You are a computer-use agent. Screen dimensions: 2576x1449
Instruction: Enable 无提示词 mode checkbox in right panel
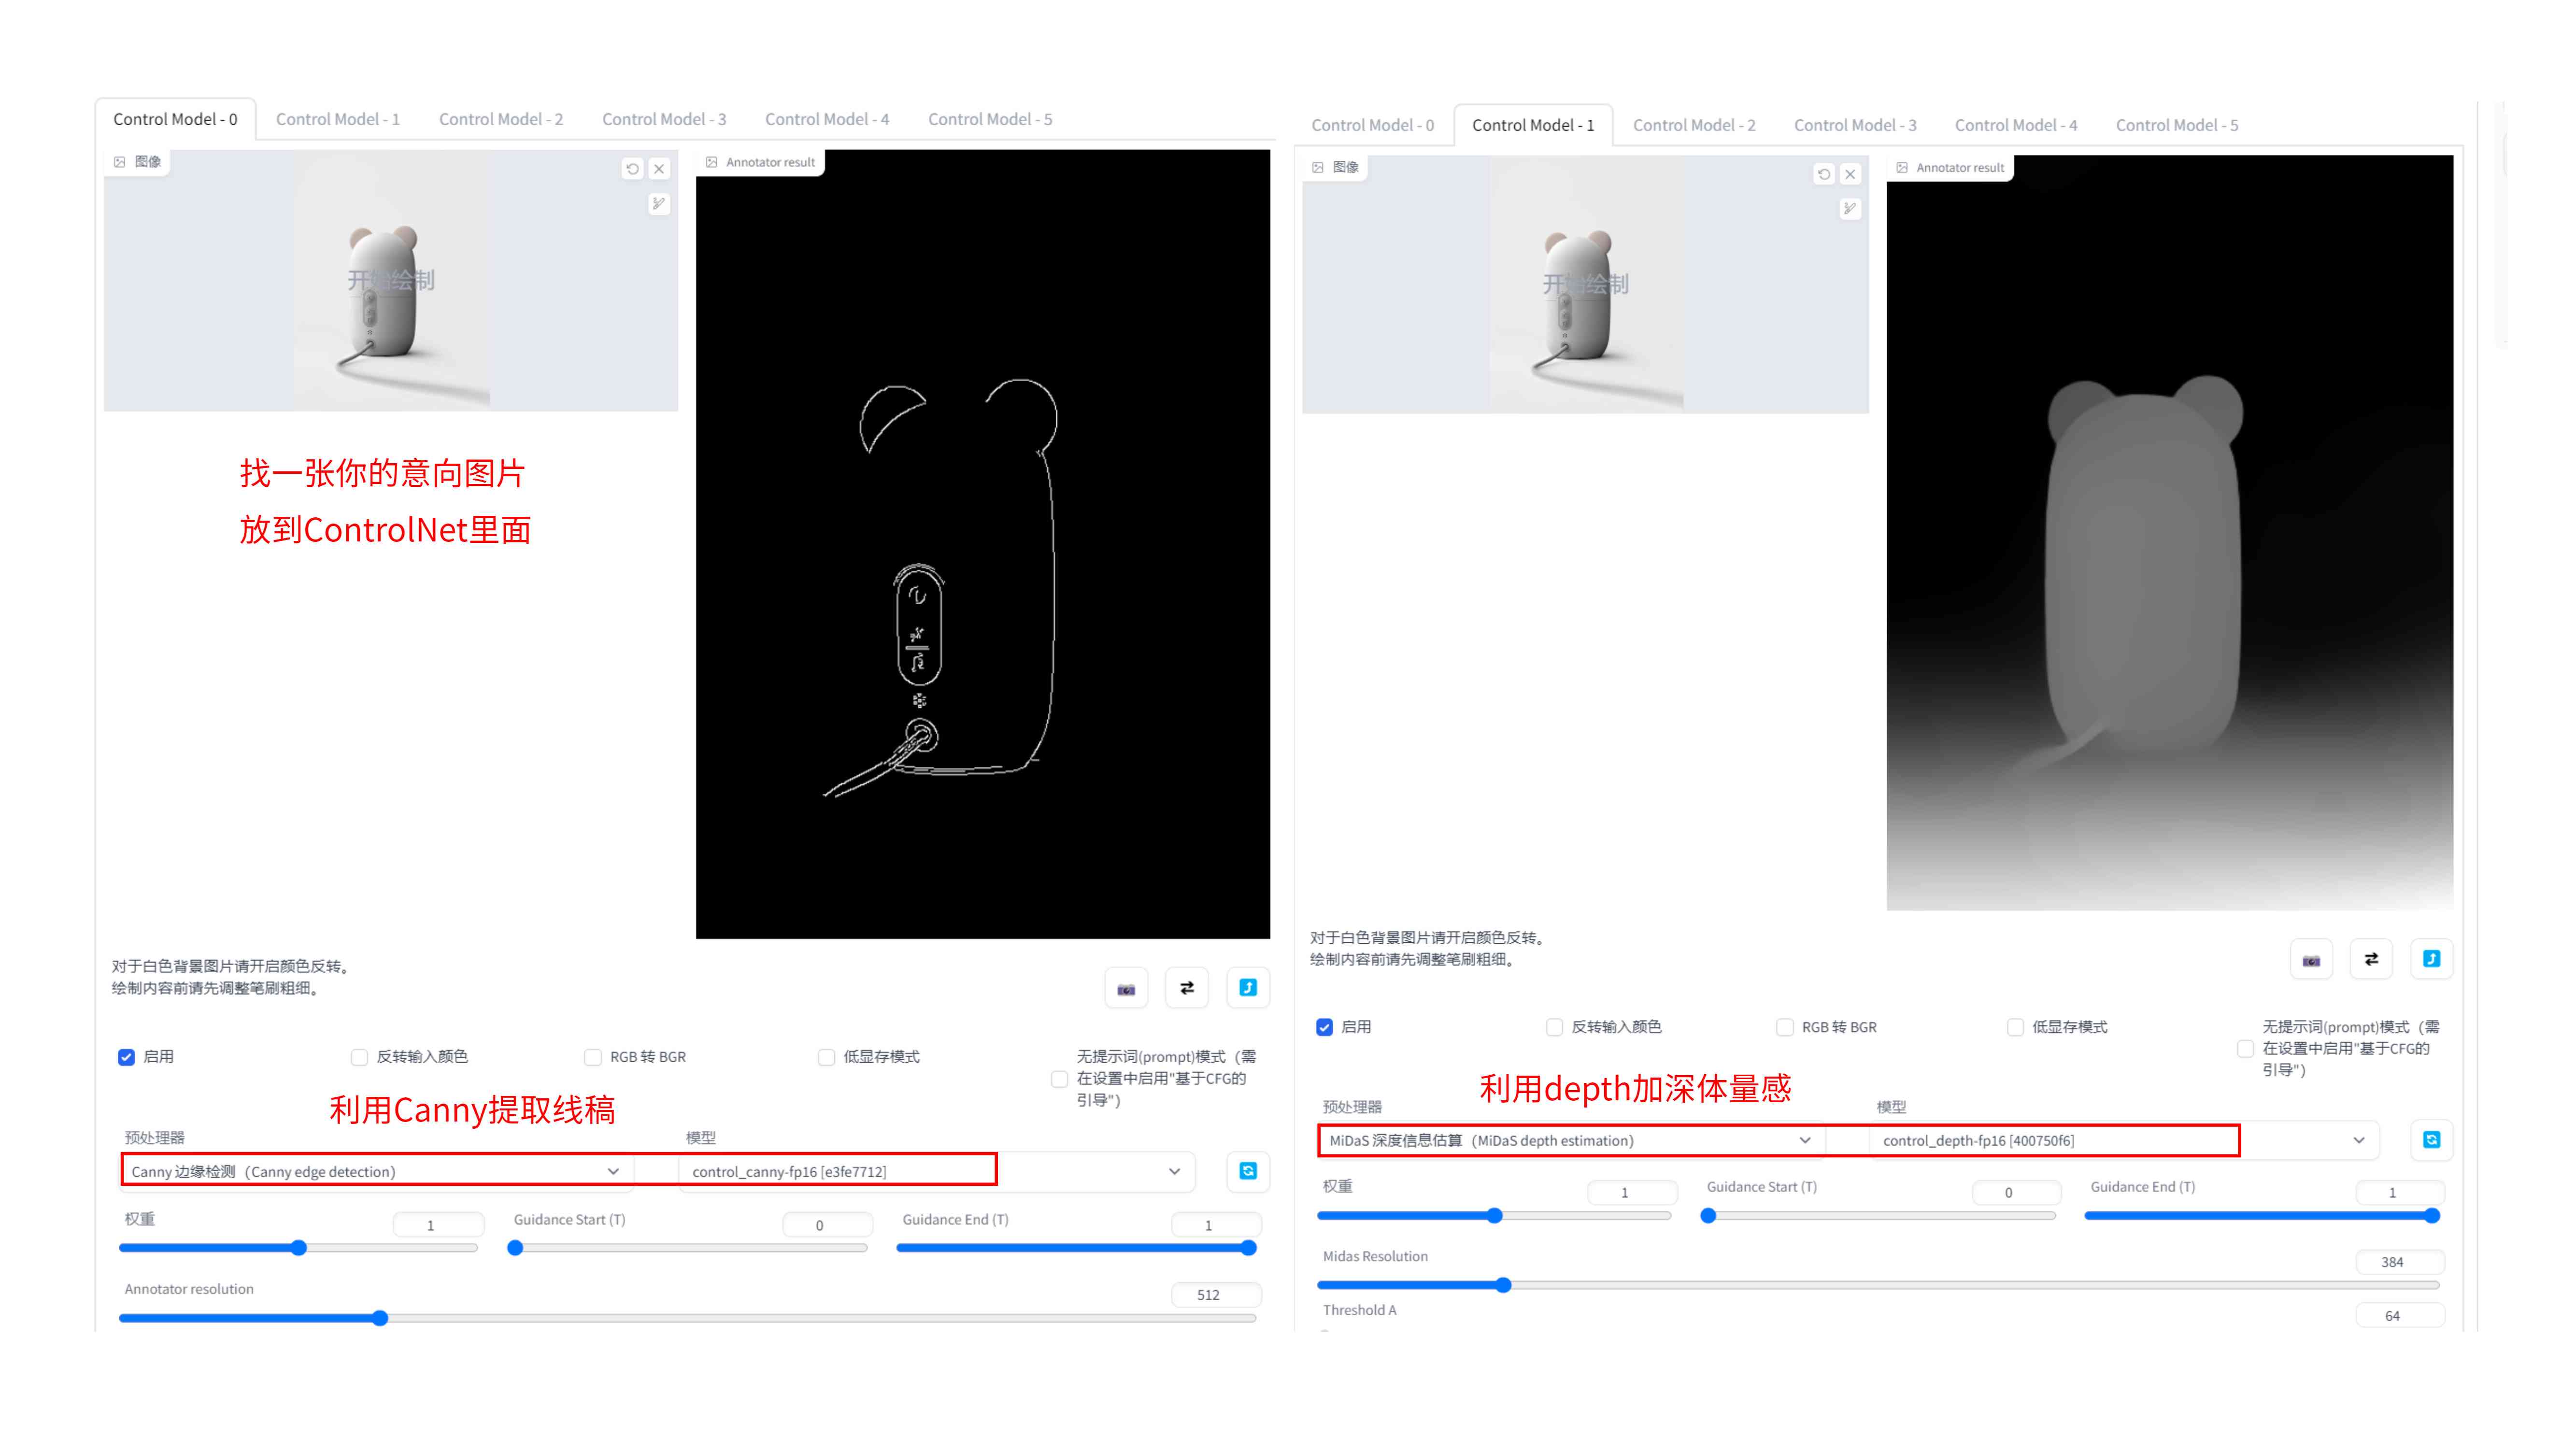(2246, 1049)
